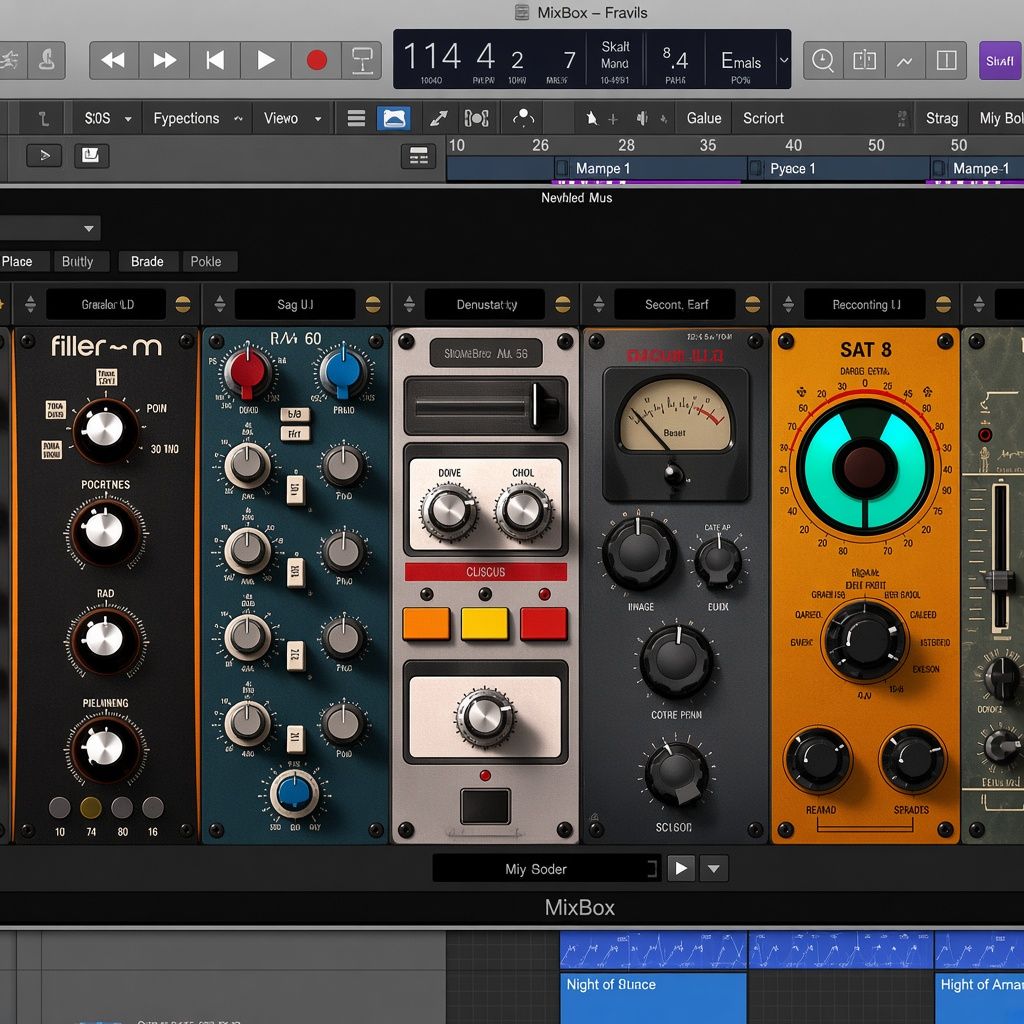Open the list view icon in toolbar
This screenshot has height=1024, width=1024.
356,118
